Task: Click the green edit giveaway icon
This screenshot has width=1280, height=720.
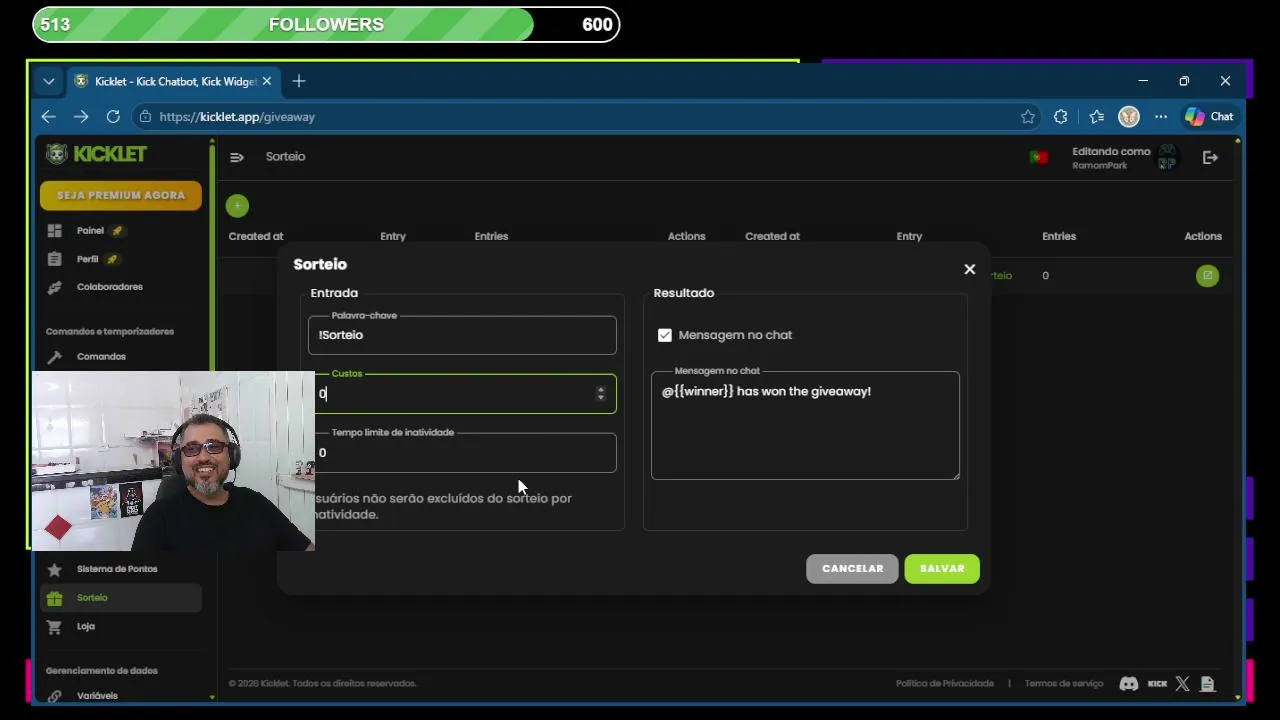Action: pyautogui.click(x=1207, y=276)
